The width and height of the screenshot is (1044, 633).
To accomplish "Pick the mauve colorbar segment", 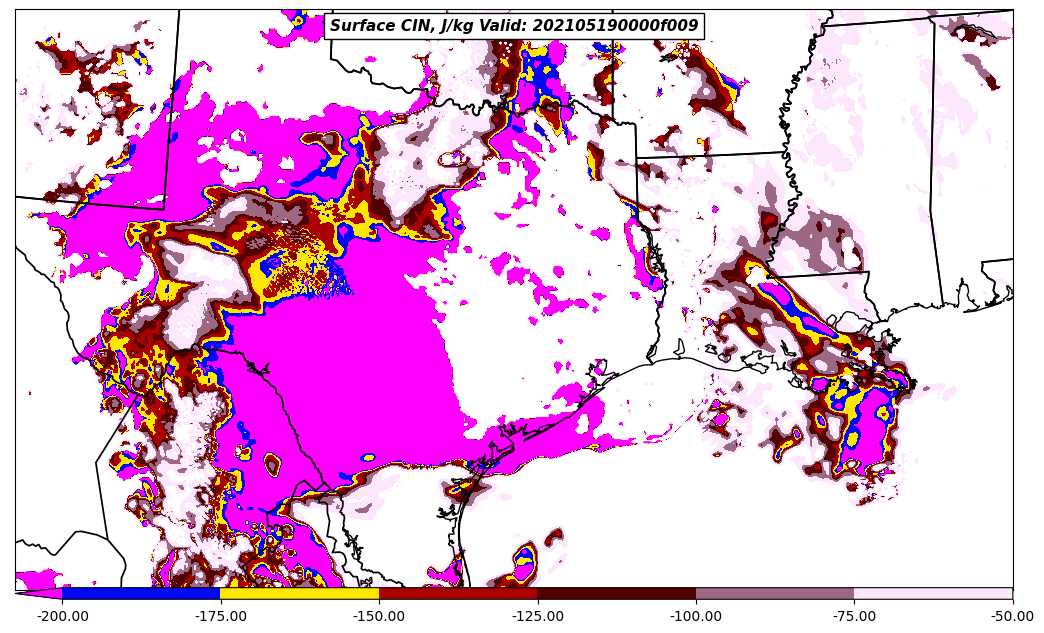I will point(775,593).
